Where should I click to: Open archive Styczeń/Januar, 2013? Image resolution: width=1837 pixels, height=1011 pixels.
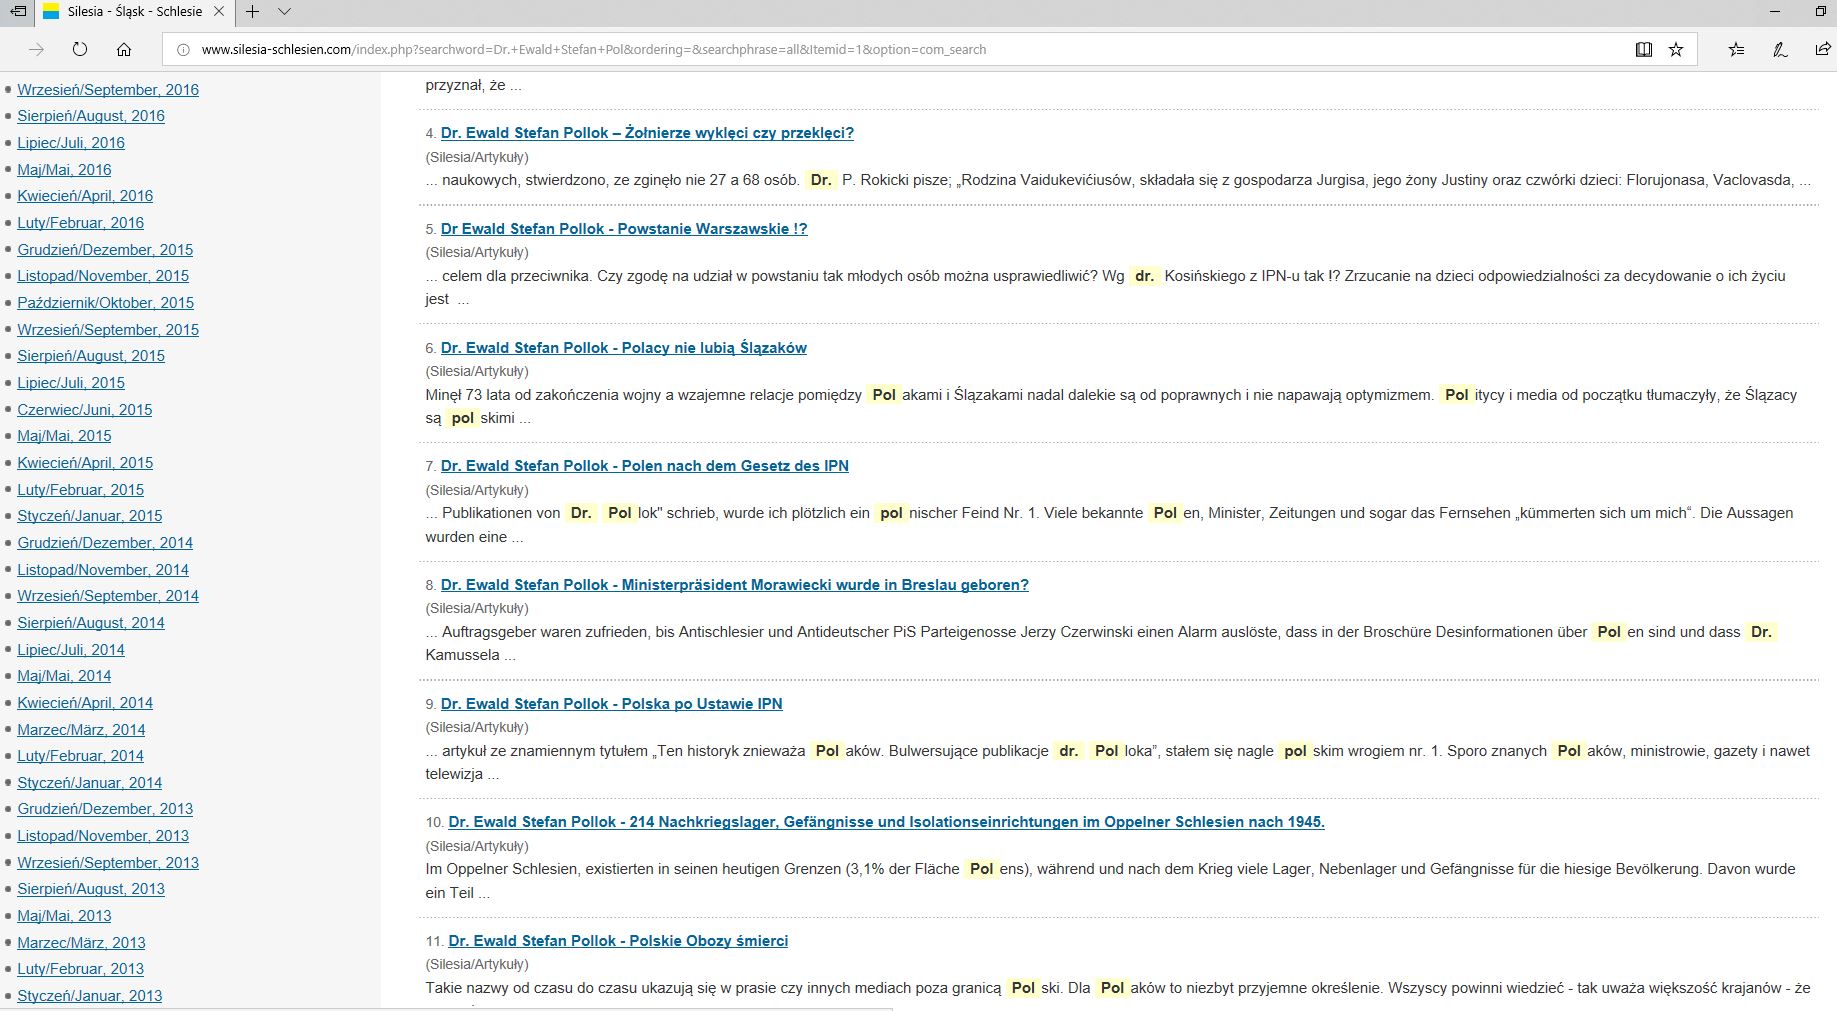(90, 996)
